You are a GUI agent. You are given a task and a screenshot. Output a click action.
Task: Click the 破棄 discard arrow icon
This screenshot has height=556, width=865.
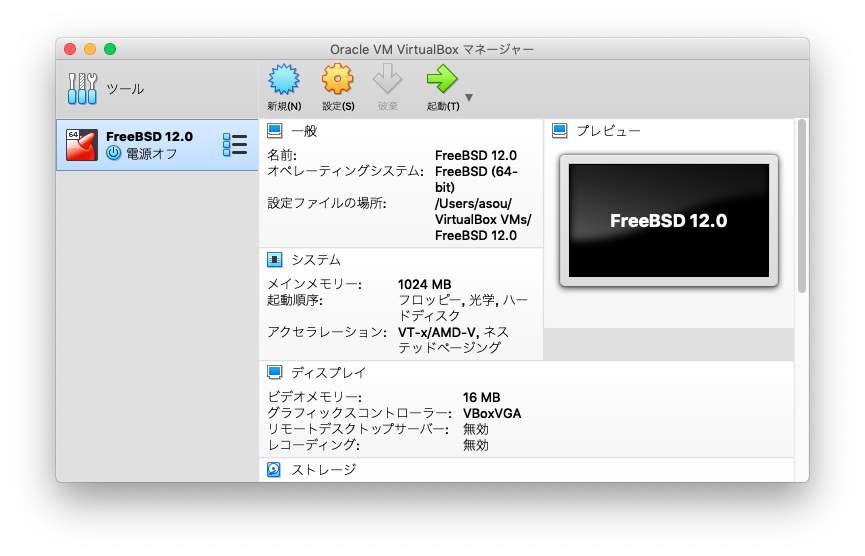pyautogui.click(x=388, y=80)
